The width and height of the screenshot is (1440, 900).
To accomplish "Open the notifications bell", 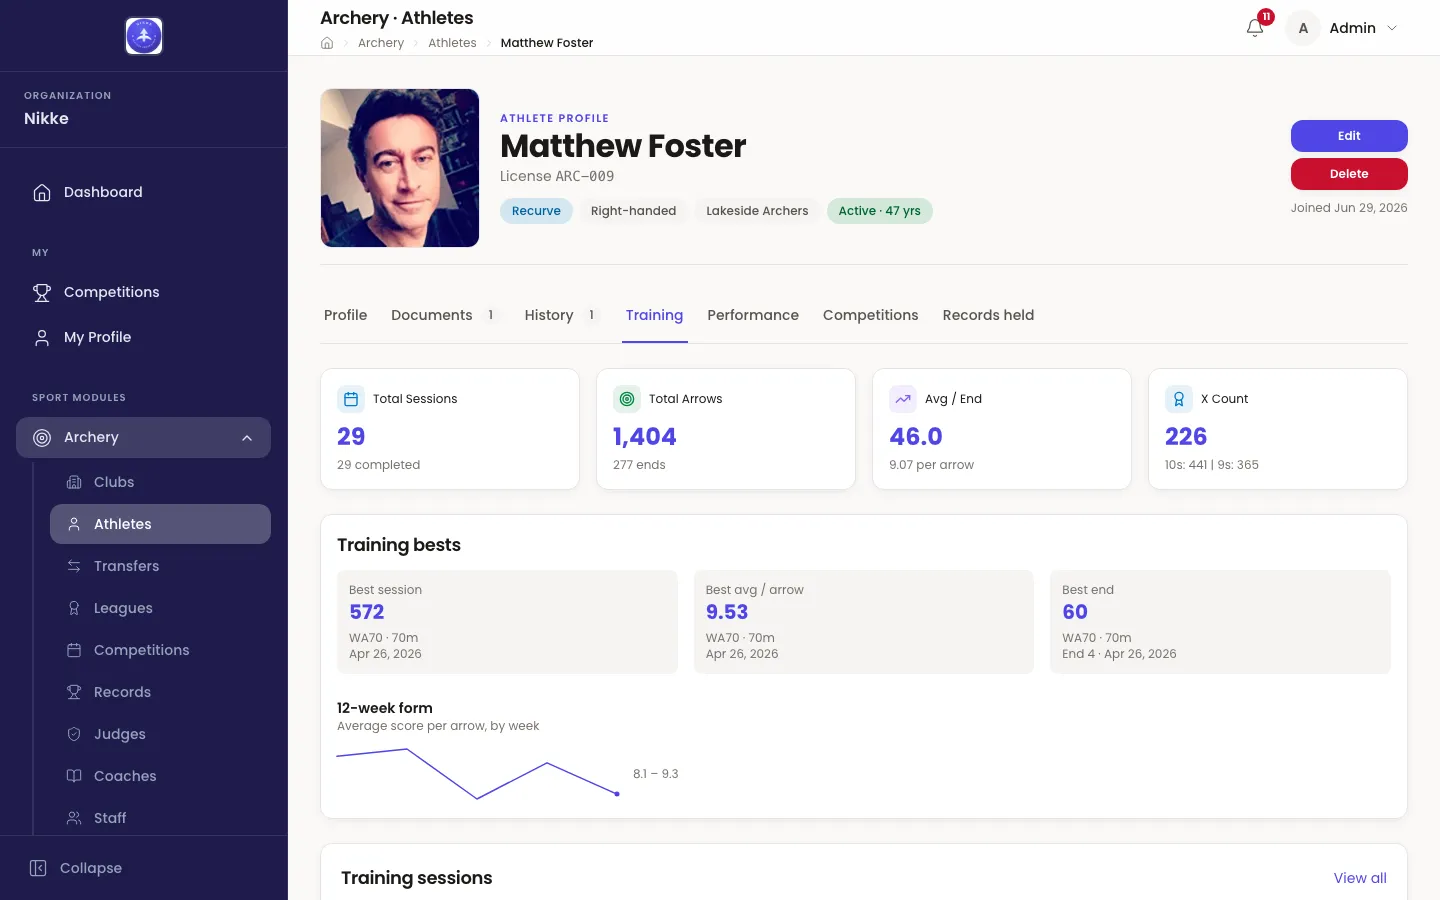I will 1255,28.
